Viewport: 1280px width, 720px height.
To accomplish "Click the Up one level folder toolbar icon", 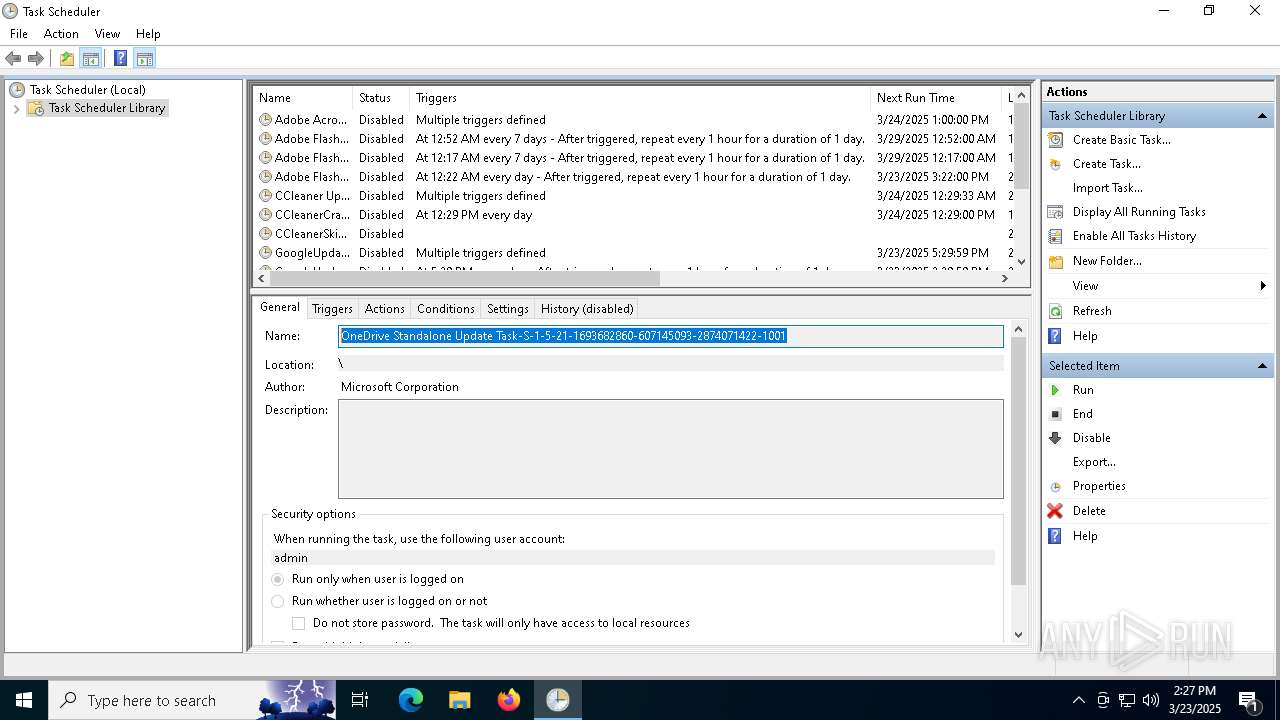I will click(x=66, y=58).
